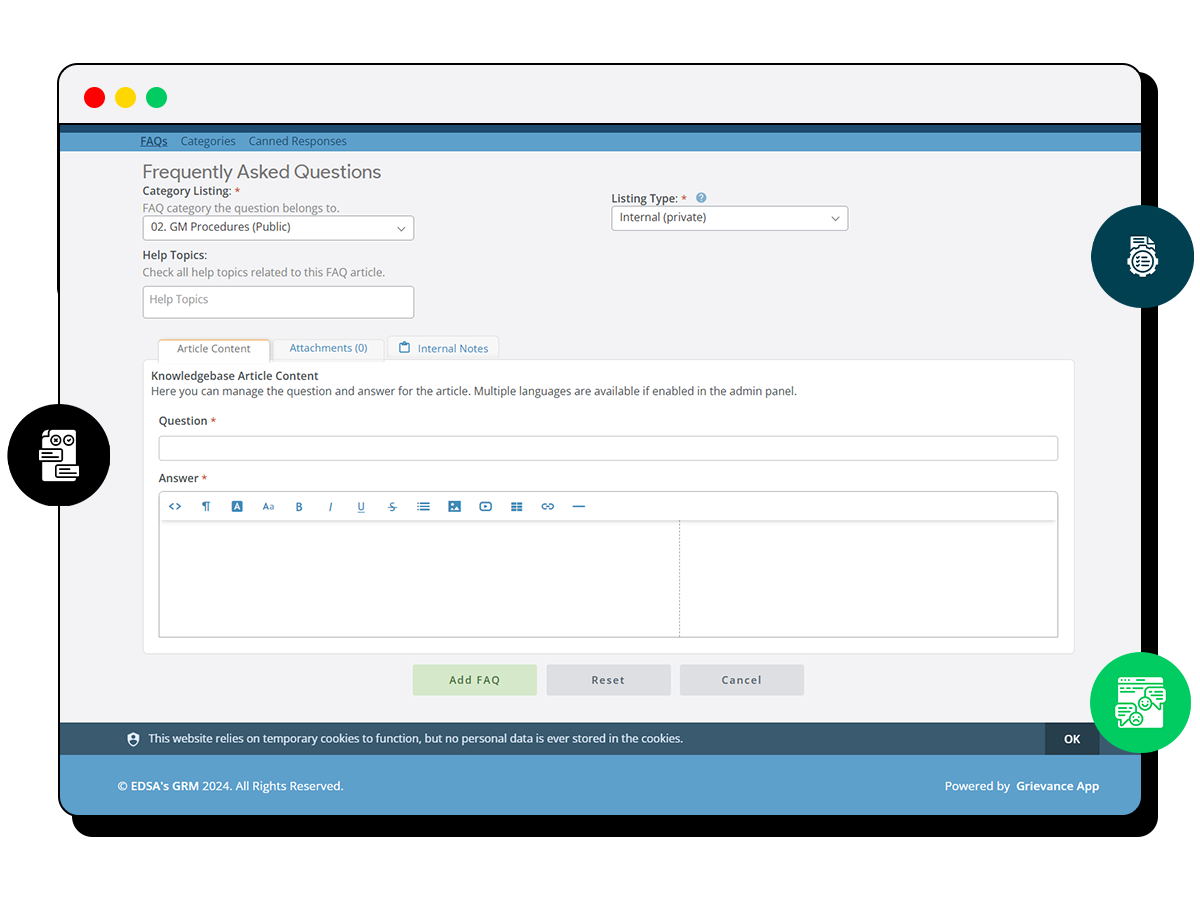Open the text highlight color control
1200x900 pixels.
[x=237, y=506]
